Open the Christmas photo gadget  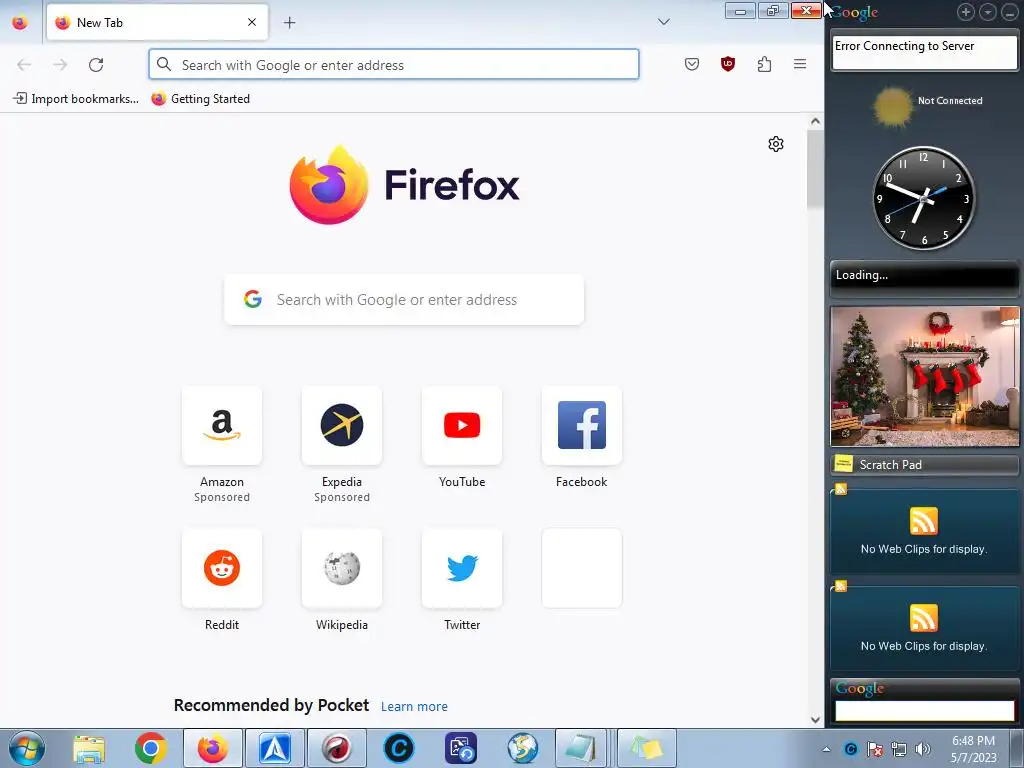click(924, 376)
